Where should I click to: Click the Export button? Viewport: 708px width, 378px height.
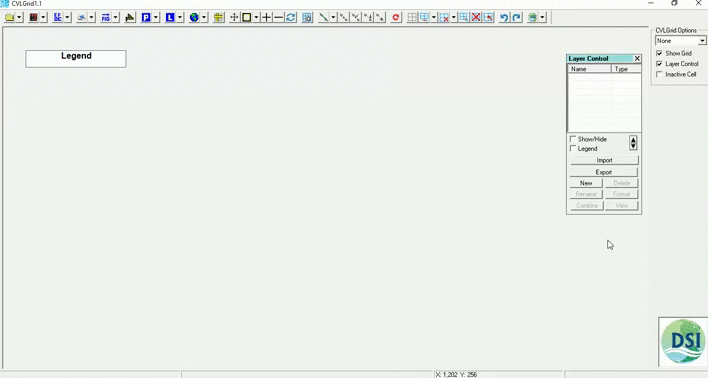coord(604,172)
